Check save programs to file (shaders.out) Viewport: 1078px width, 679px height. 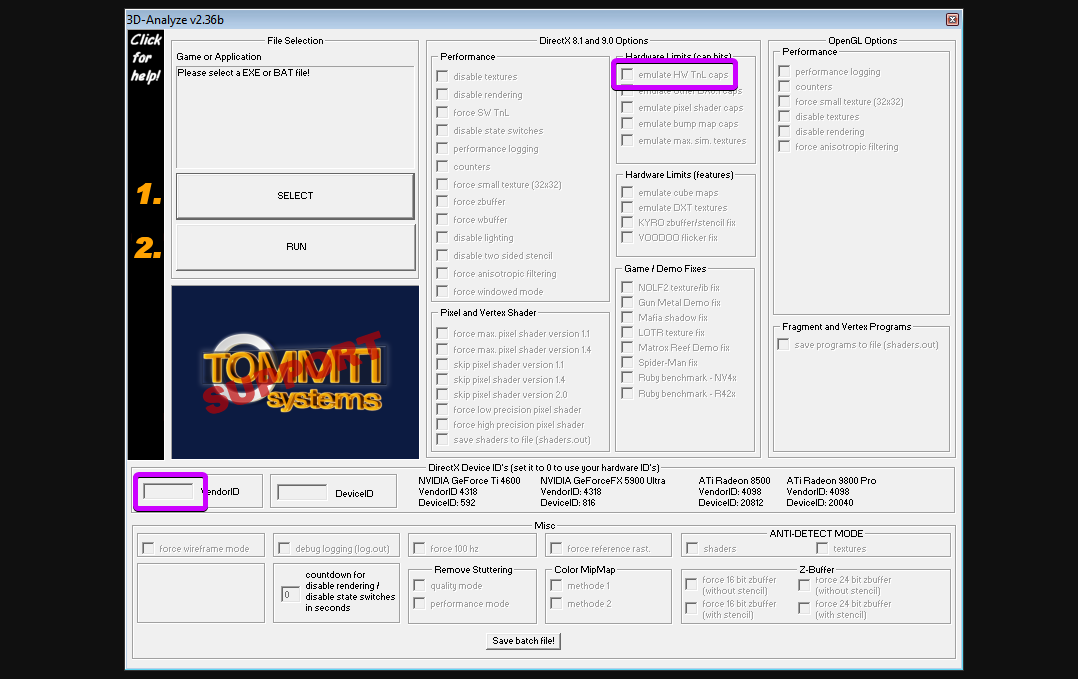pos(784,344)
